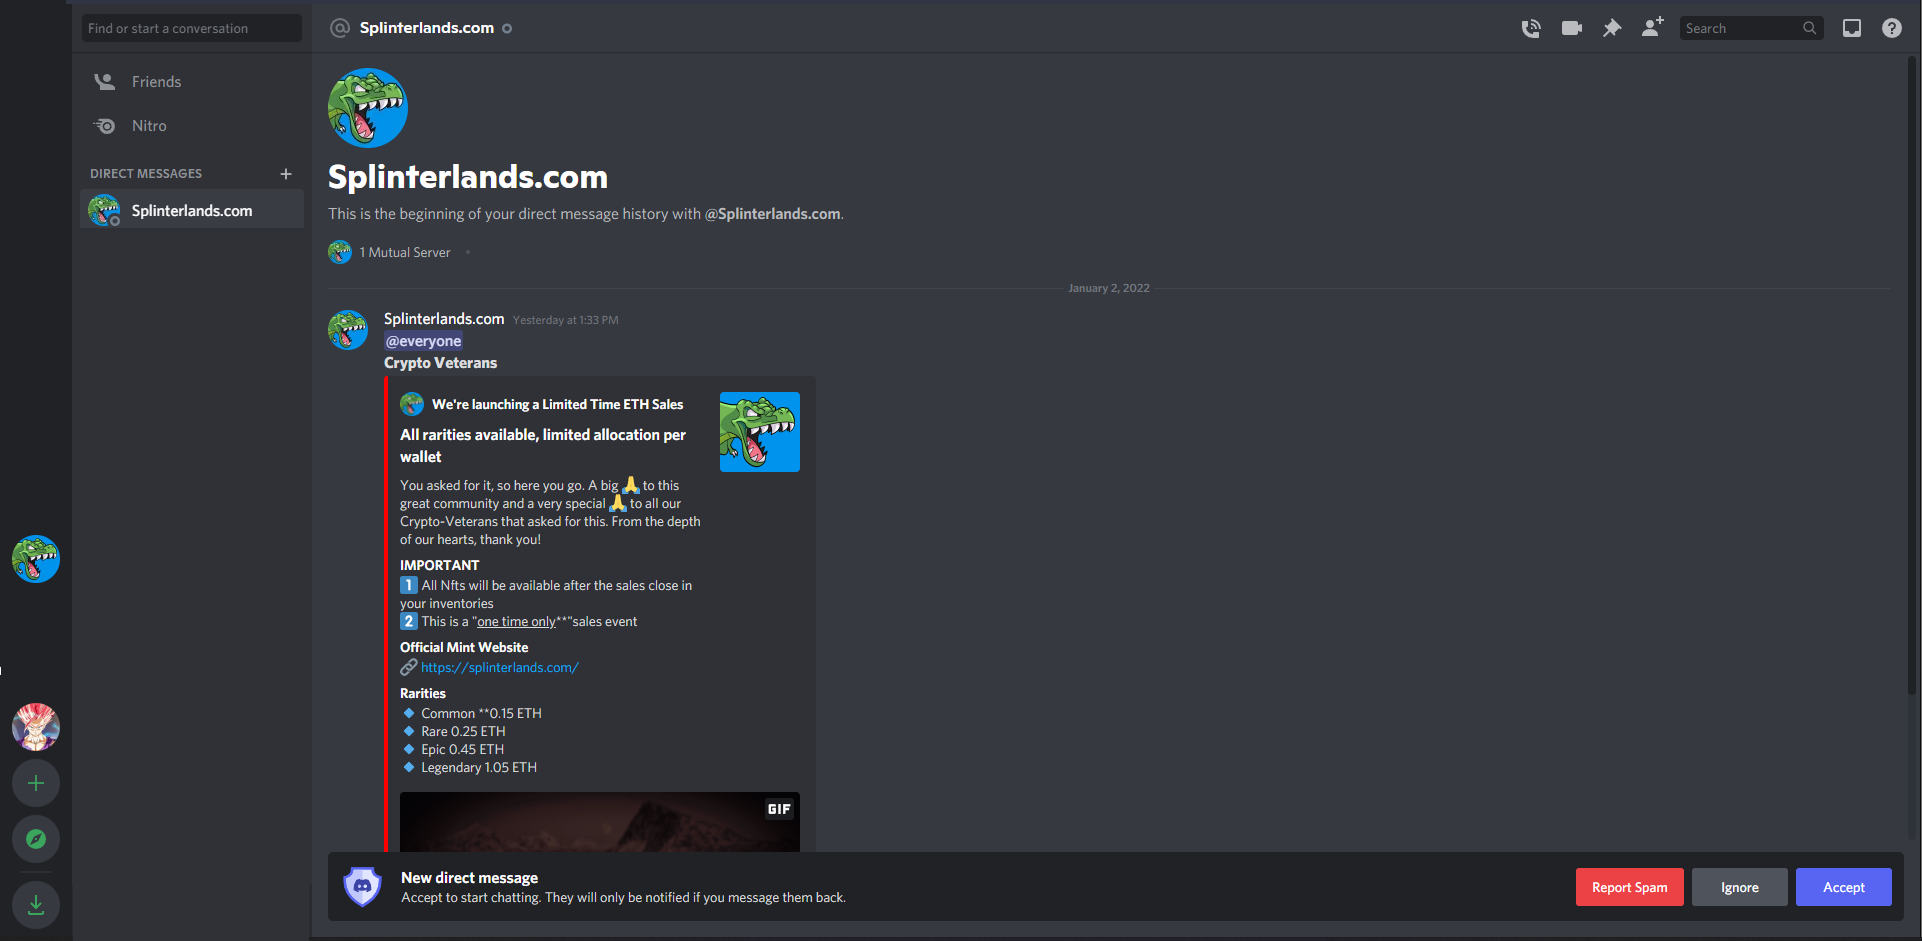Click the mutual server small avatar
Screen dimensions: 1922x941
coord(340,252)
